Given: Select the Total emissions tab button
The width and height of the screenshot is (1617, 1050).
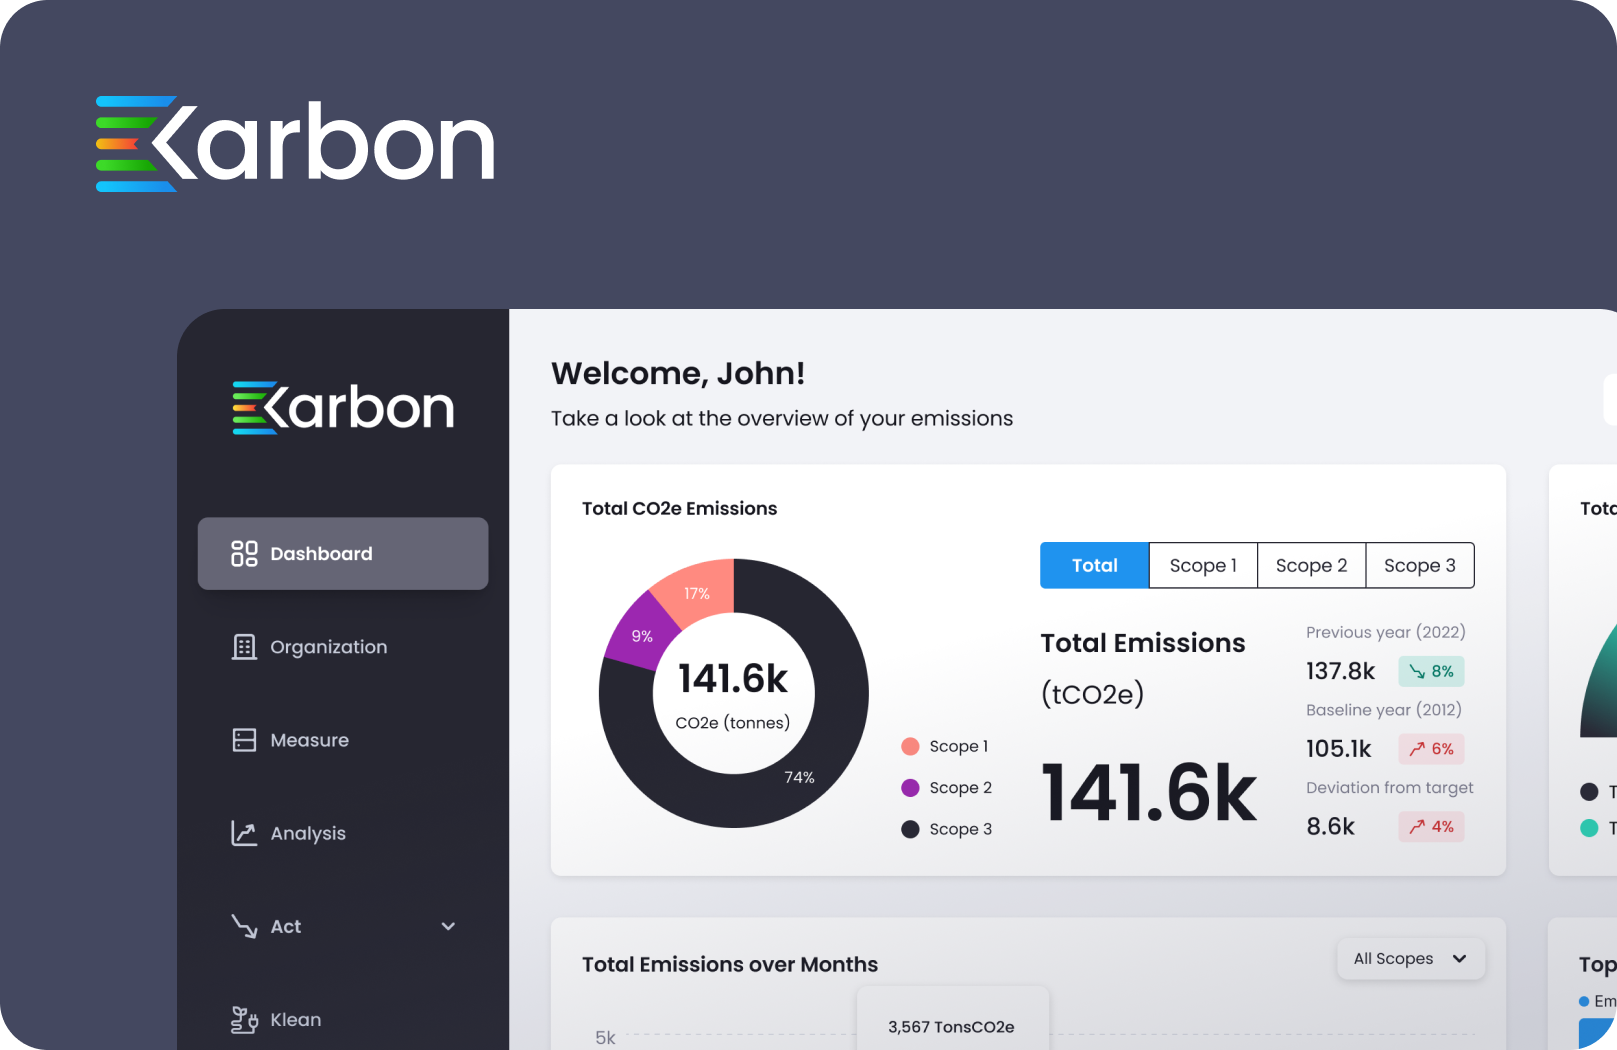Looking at the screenshot, I should point(1094,566).
